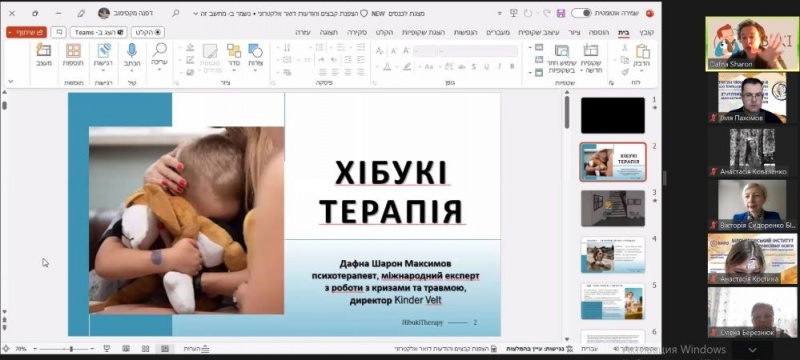
Task: Open the Insert (הוספה) tab
Action: [x=599, y=32]
